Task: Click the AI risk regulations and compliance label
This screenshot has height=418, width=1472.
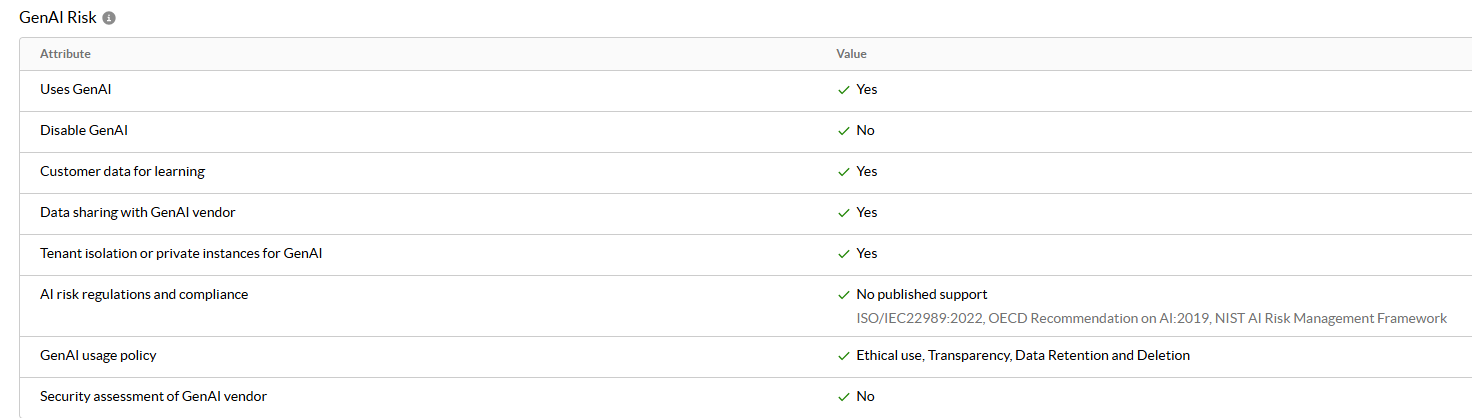Action: [x=144, y=295]
